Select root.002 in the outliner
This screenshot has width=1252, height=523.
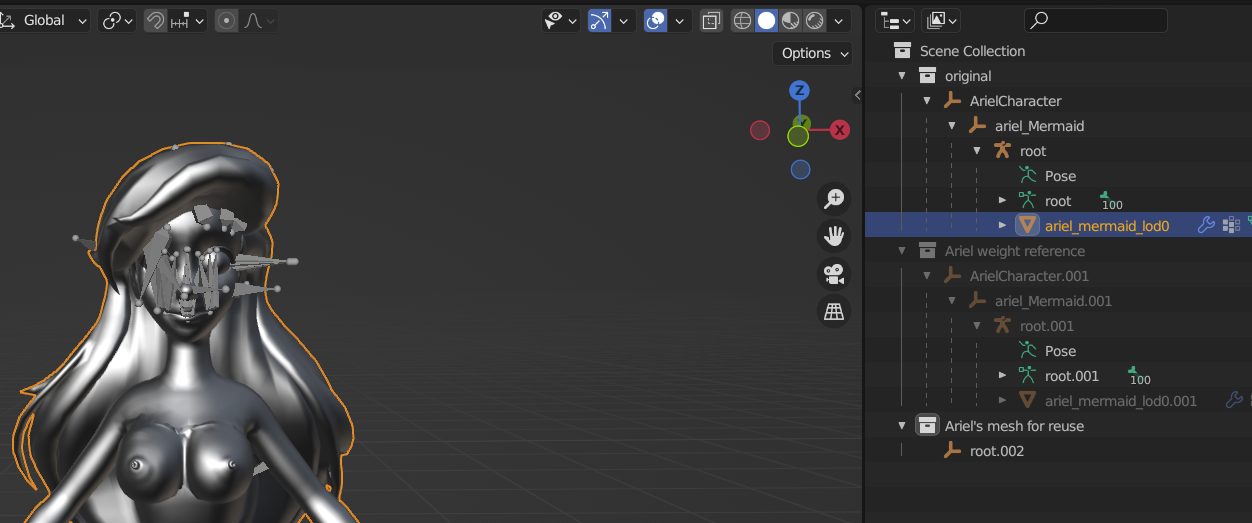click(x=996, y=451)
